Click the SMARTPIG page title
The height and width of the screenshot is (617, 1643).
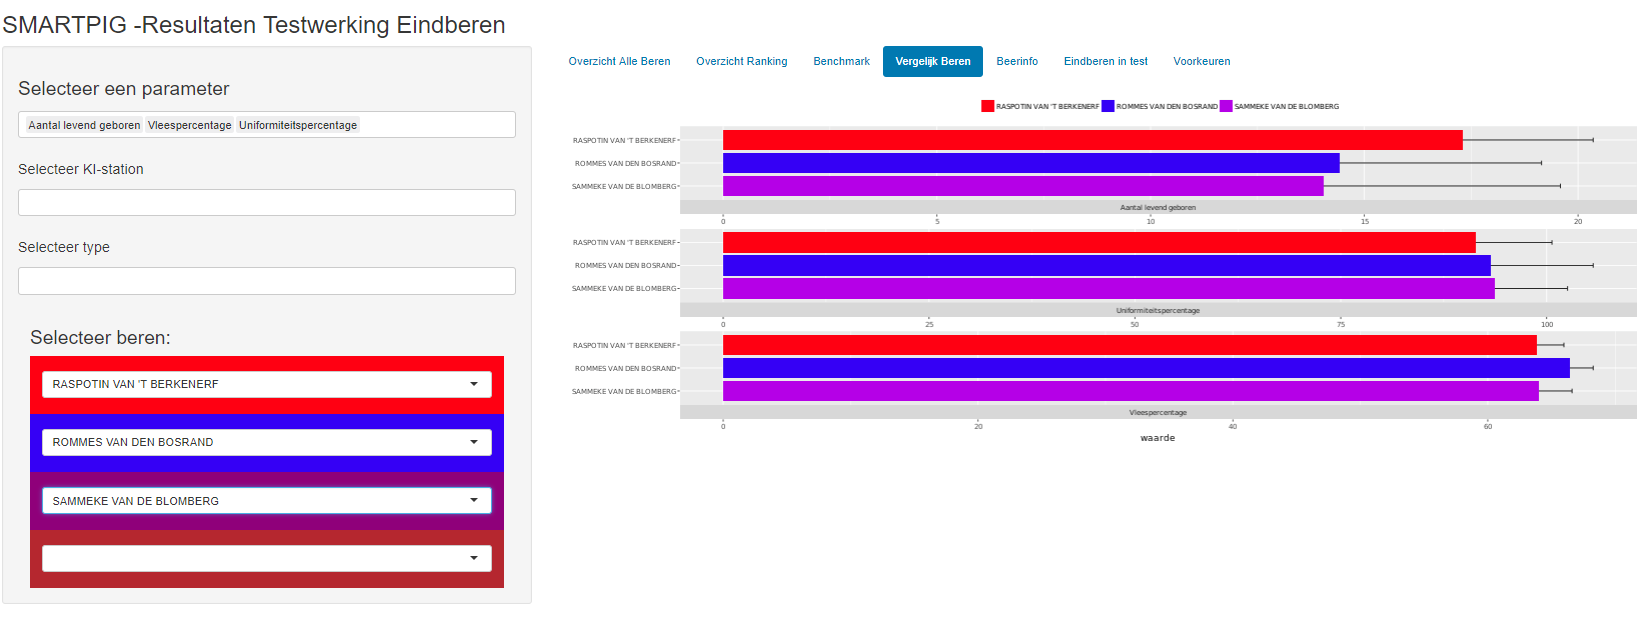[254, 25]
